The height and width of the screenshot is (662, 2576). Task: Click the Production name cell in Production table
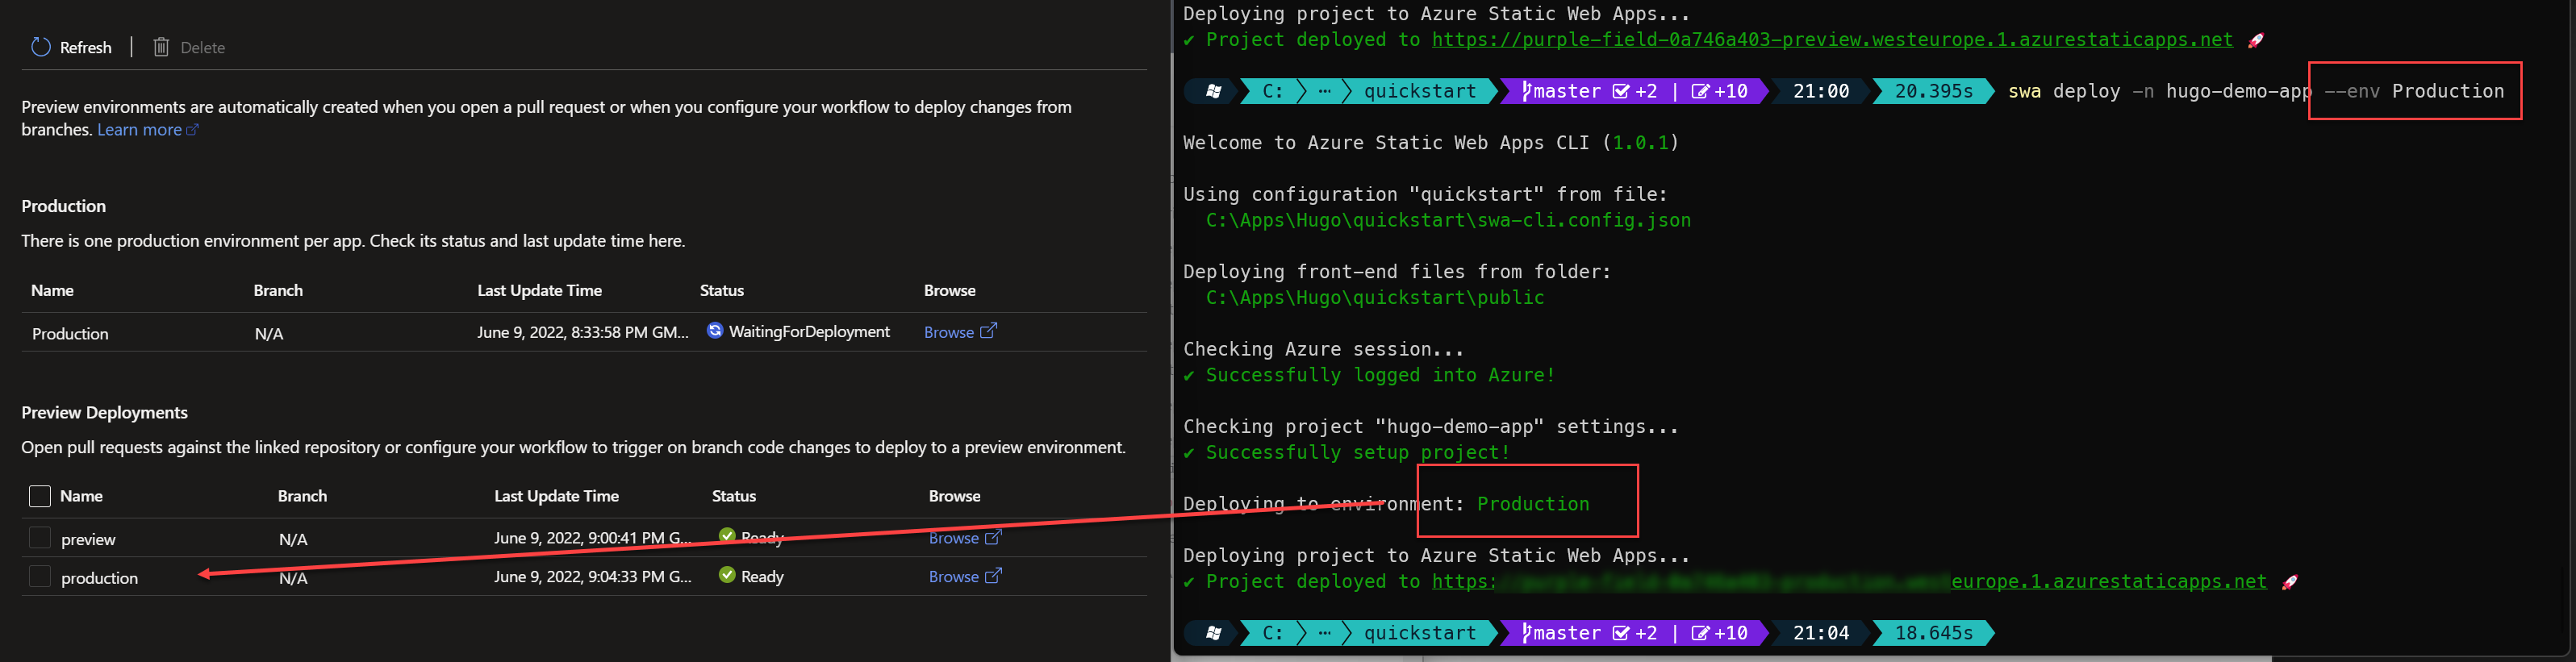70,334
